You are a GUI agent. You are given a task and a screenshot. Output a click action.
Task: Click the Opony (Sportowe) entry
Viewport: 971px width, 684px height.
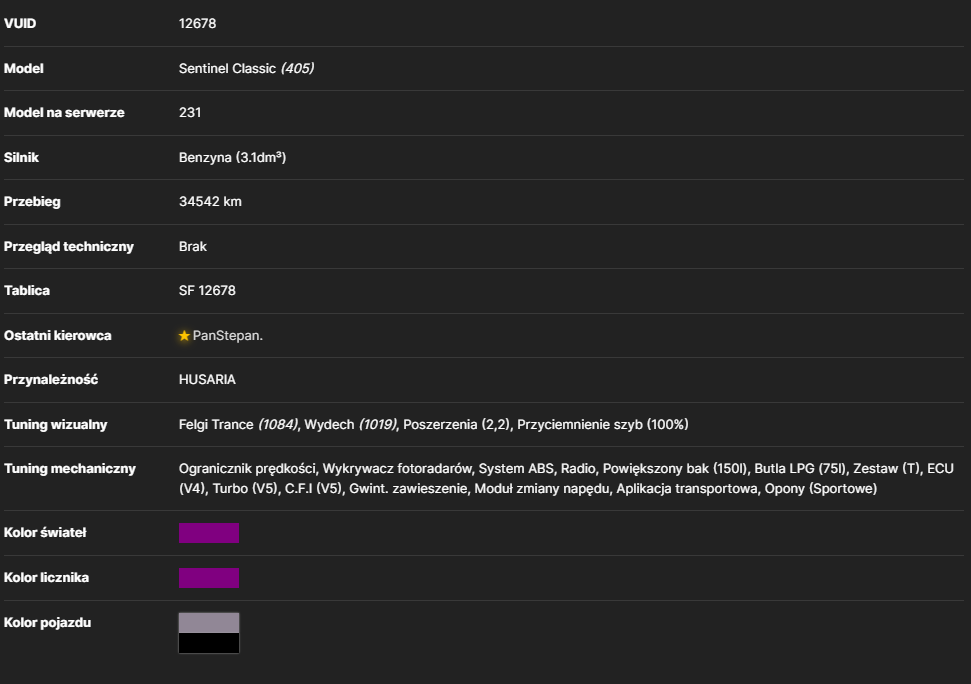point(821,488)
